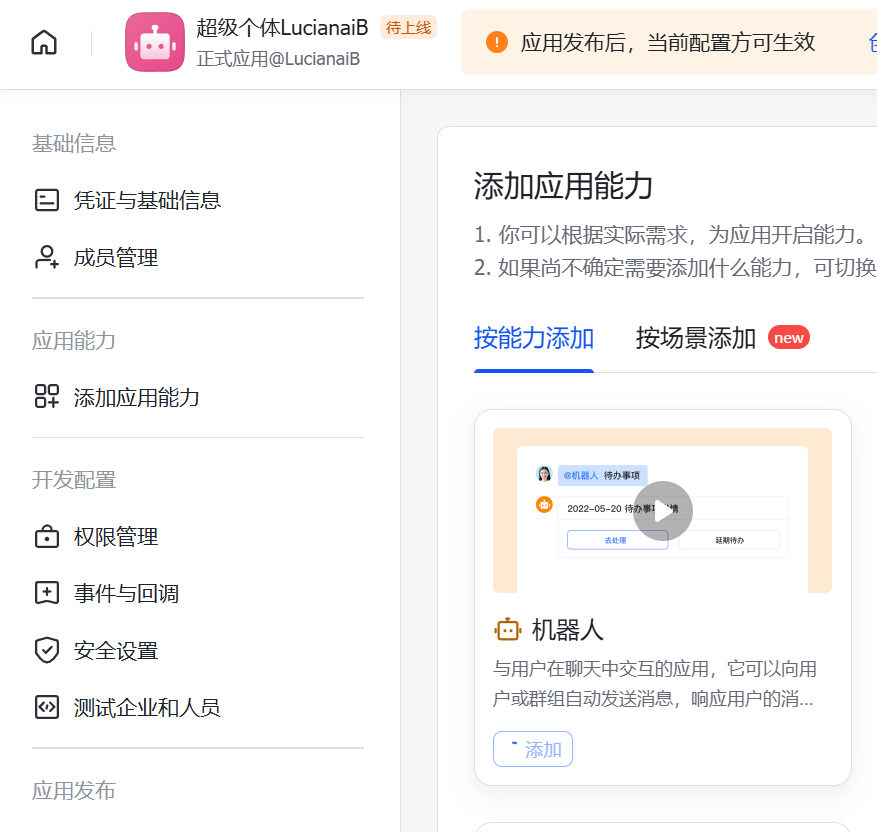Click the 添加应用能力 grid-plus icon

[x=47, y=397]
